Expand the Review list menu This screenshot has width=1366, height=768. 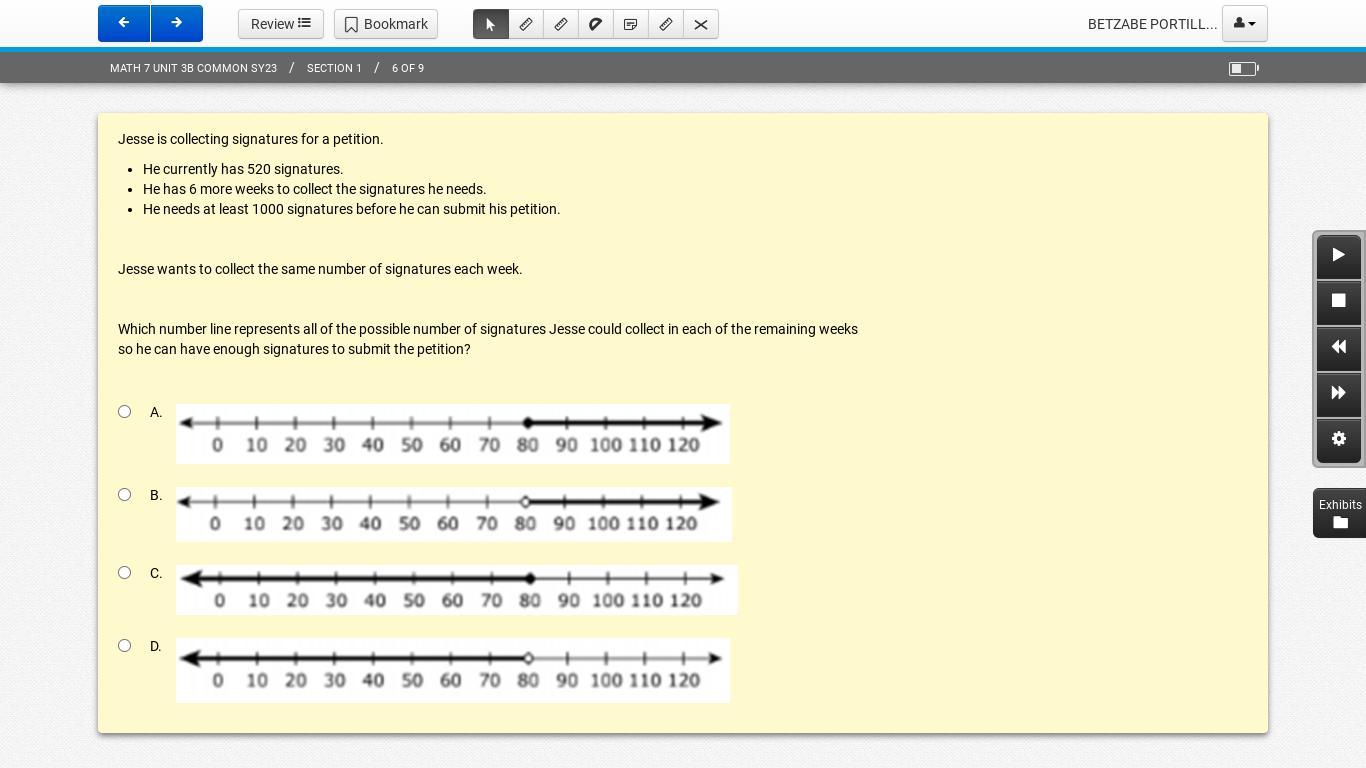280,24
